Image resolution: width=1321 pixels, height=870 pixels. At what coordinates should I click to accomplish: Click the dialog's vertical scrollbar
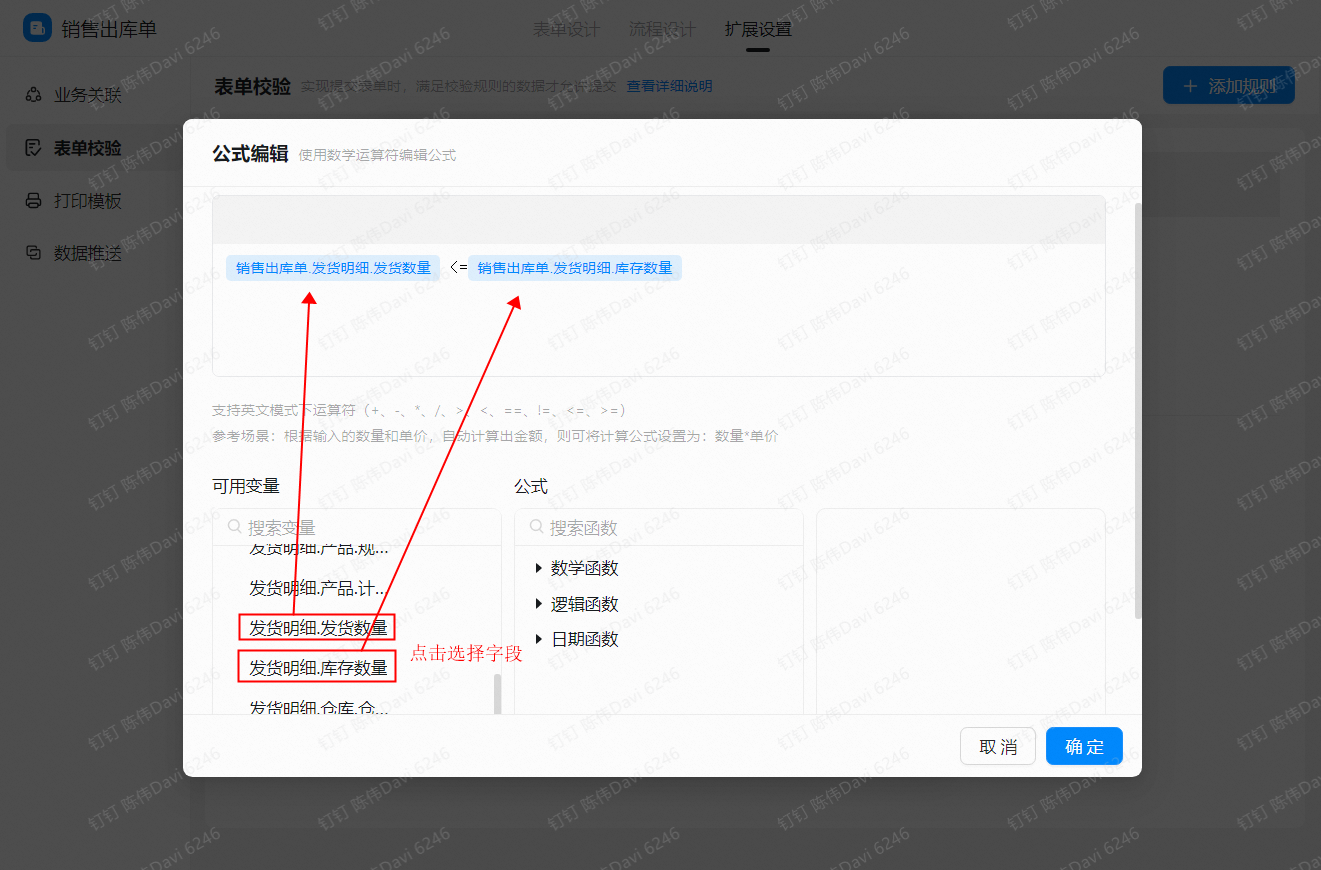pyautogui.click(x=1137, y=410)
